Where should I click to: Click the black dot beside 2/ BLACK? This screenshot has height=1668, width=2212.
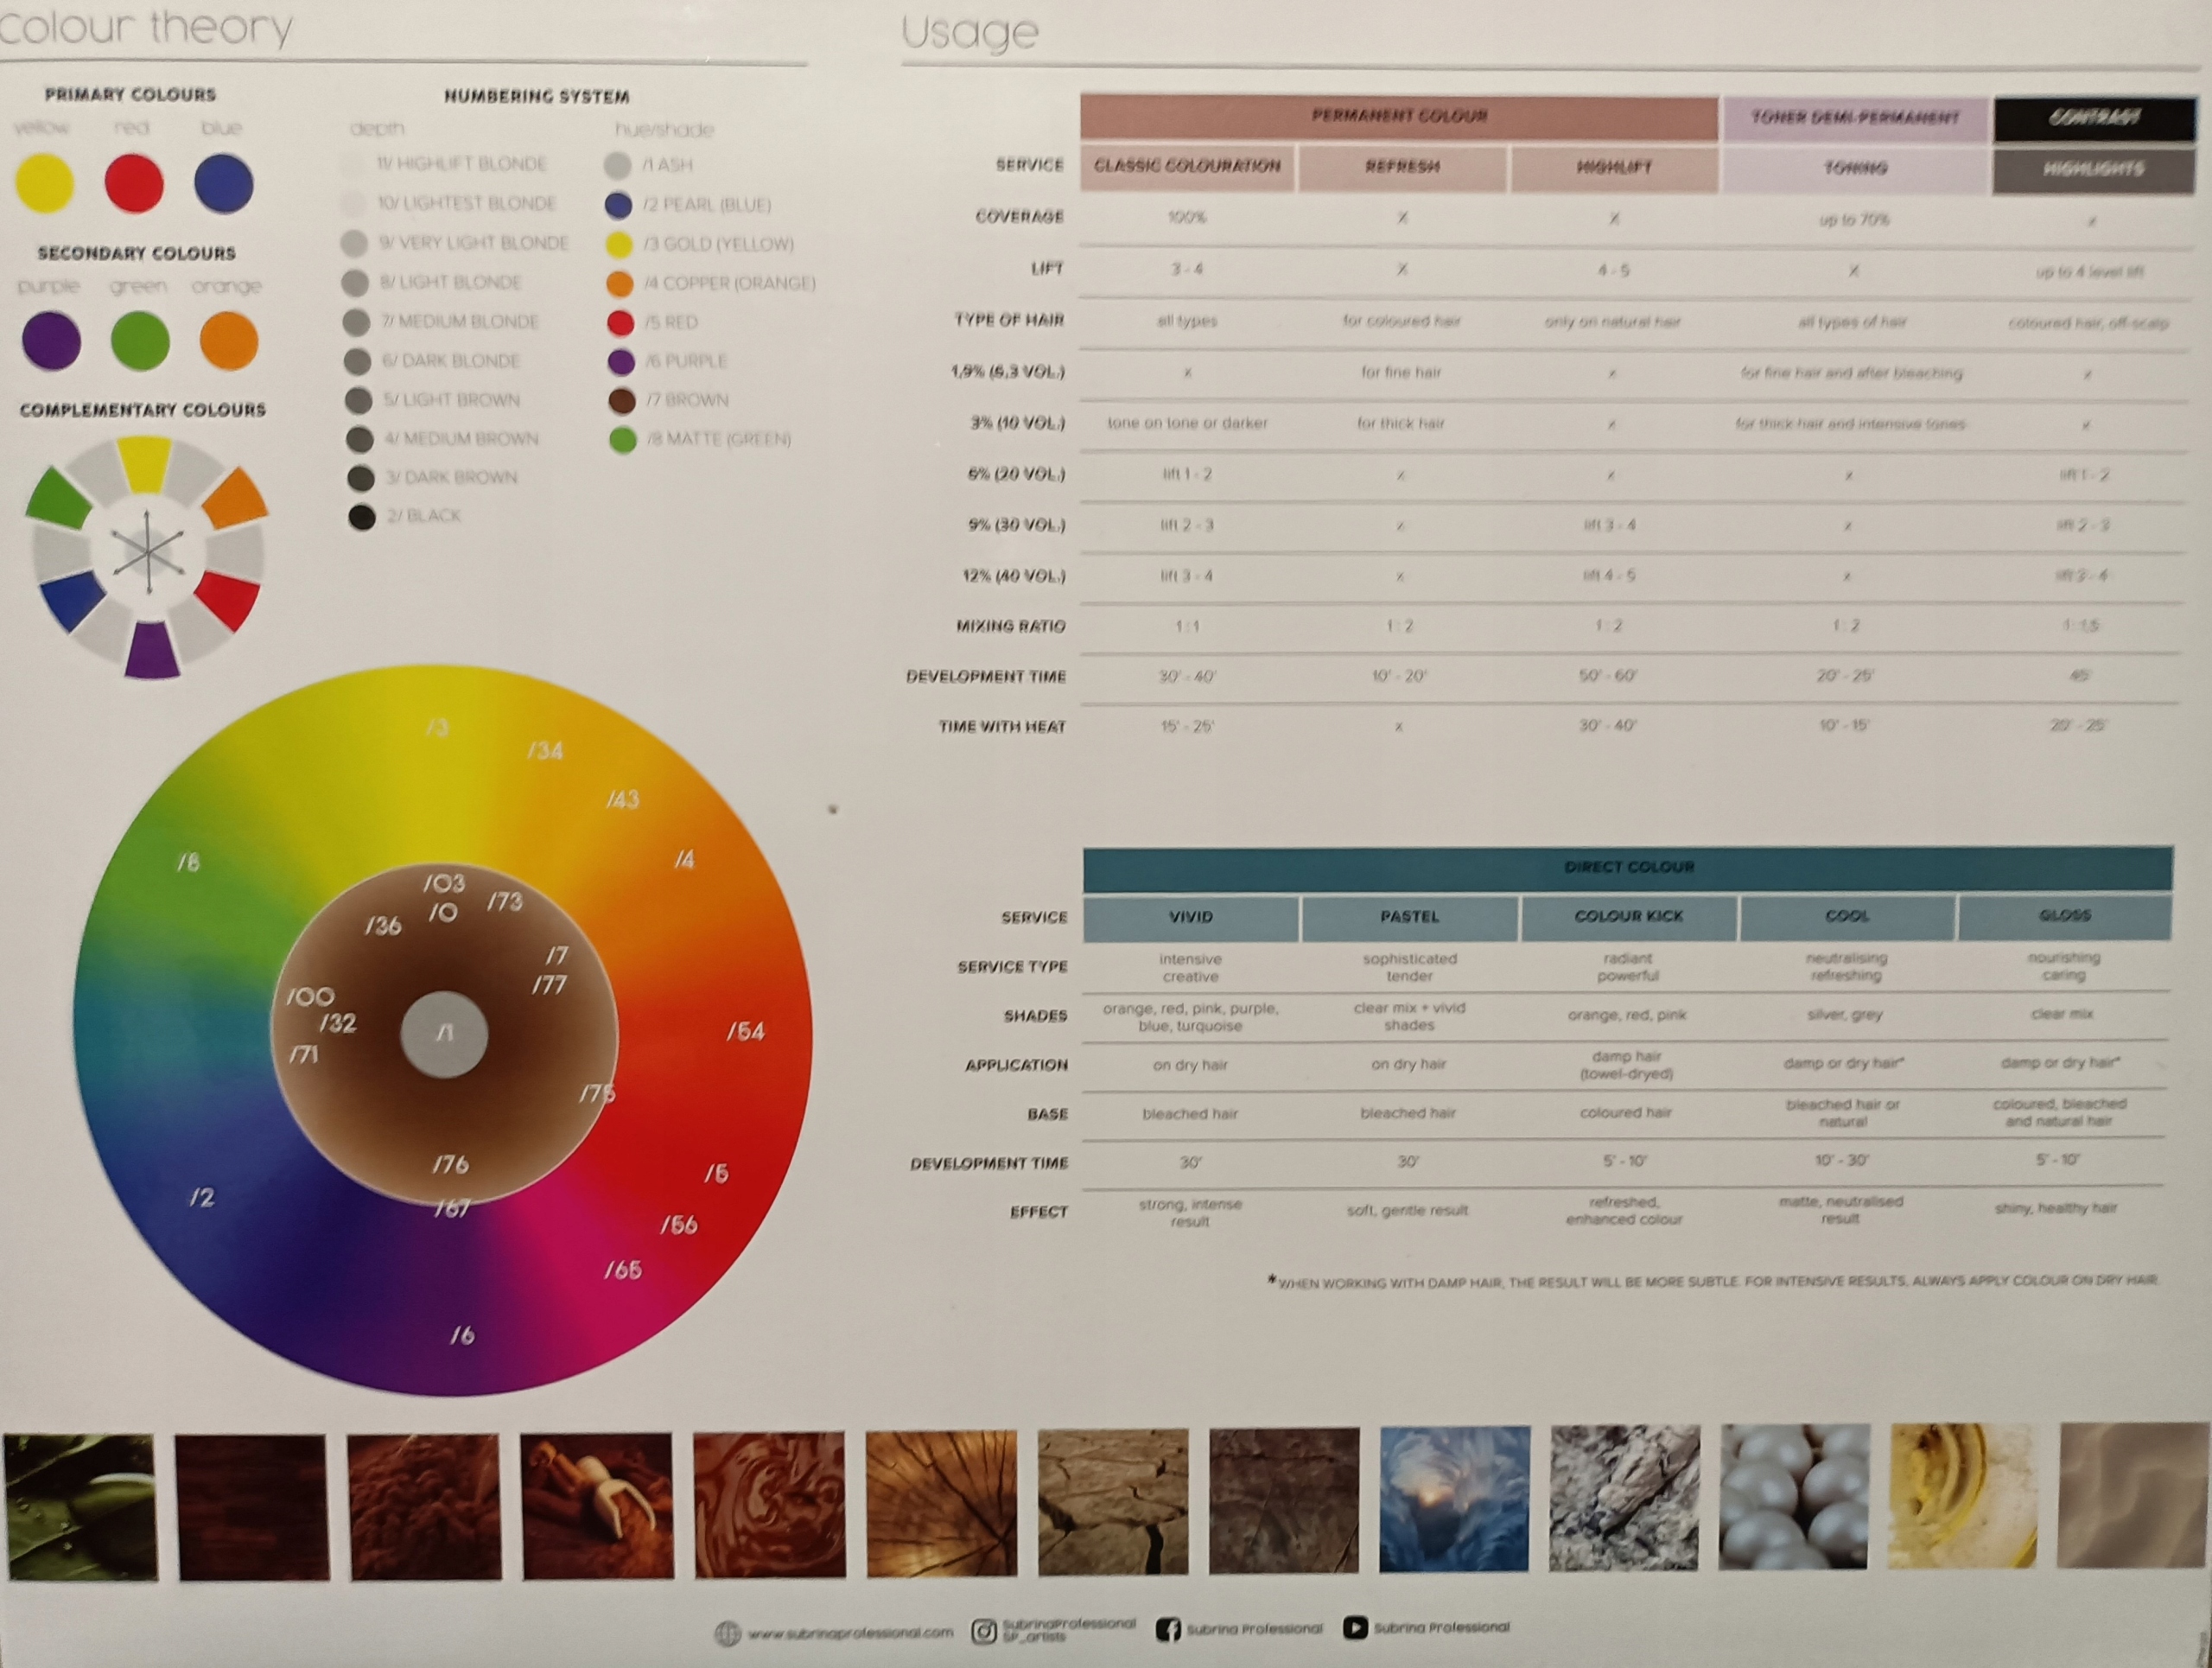point(362,517)
